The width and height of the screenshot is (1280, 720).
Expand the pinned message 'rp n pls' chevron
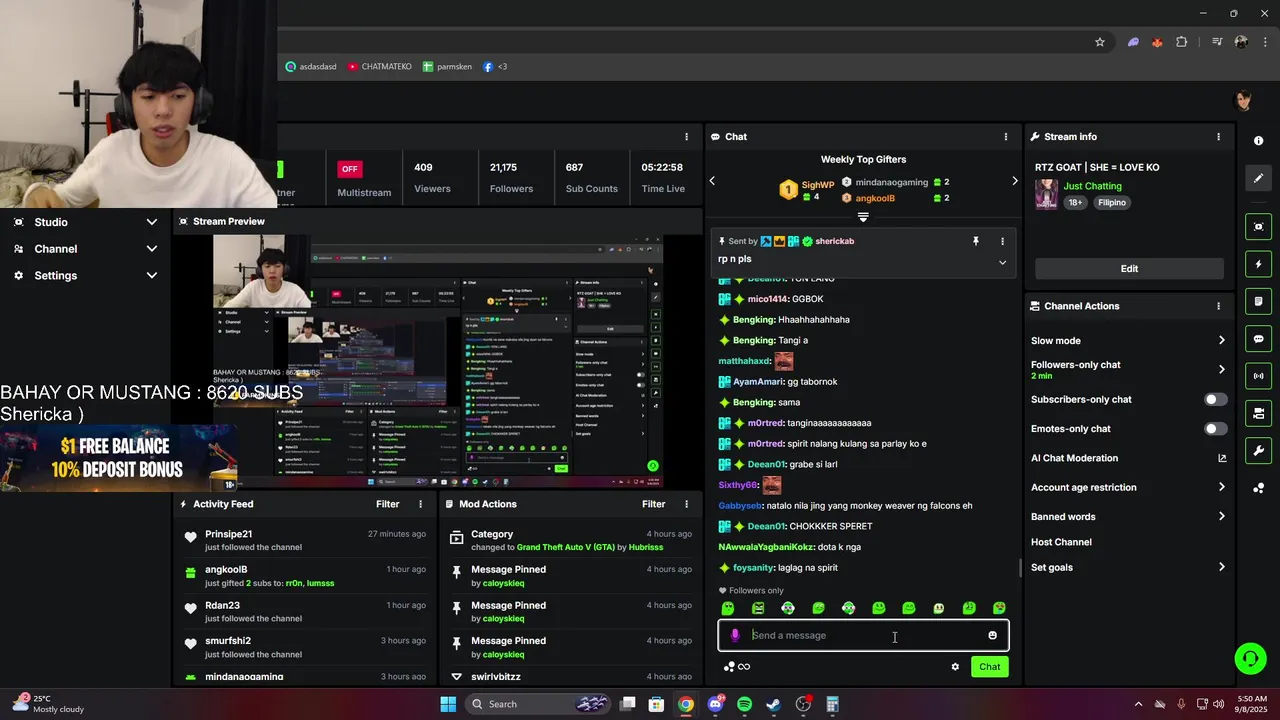(x=1002, y=262)
